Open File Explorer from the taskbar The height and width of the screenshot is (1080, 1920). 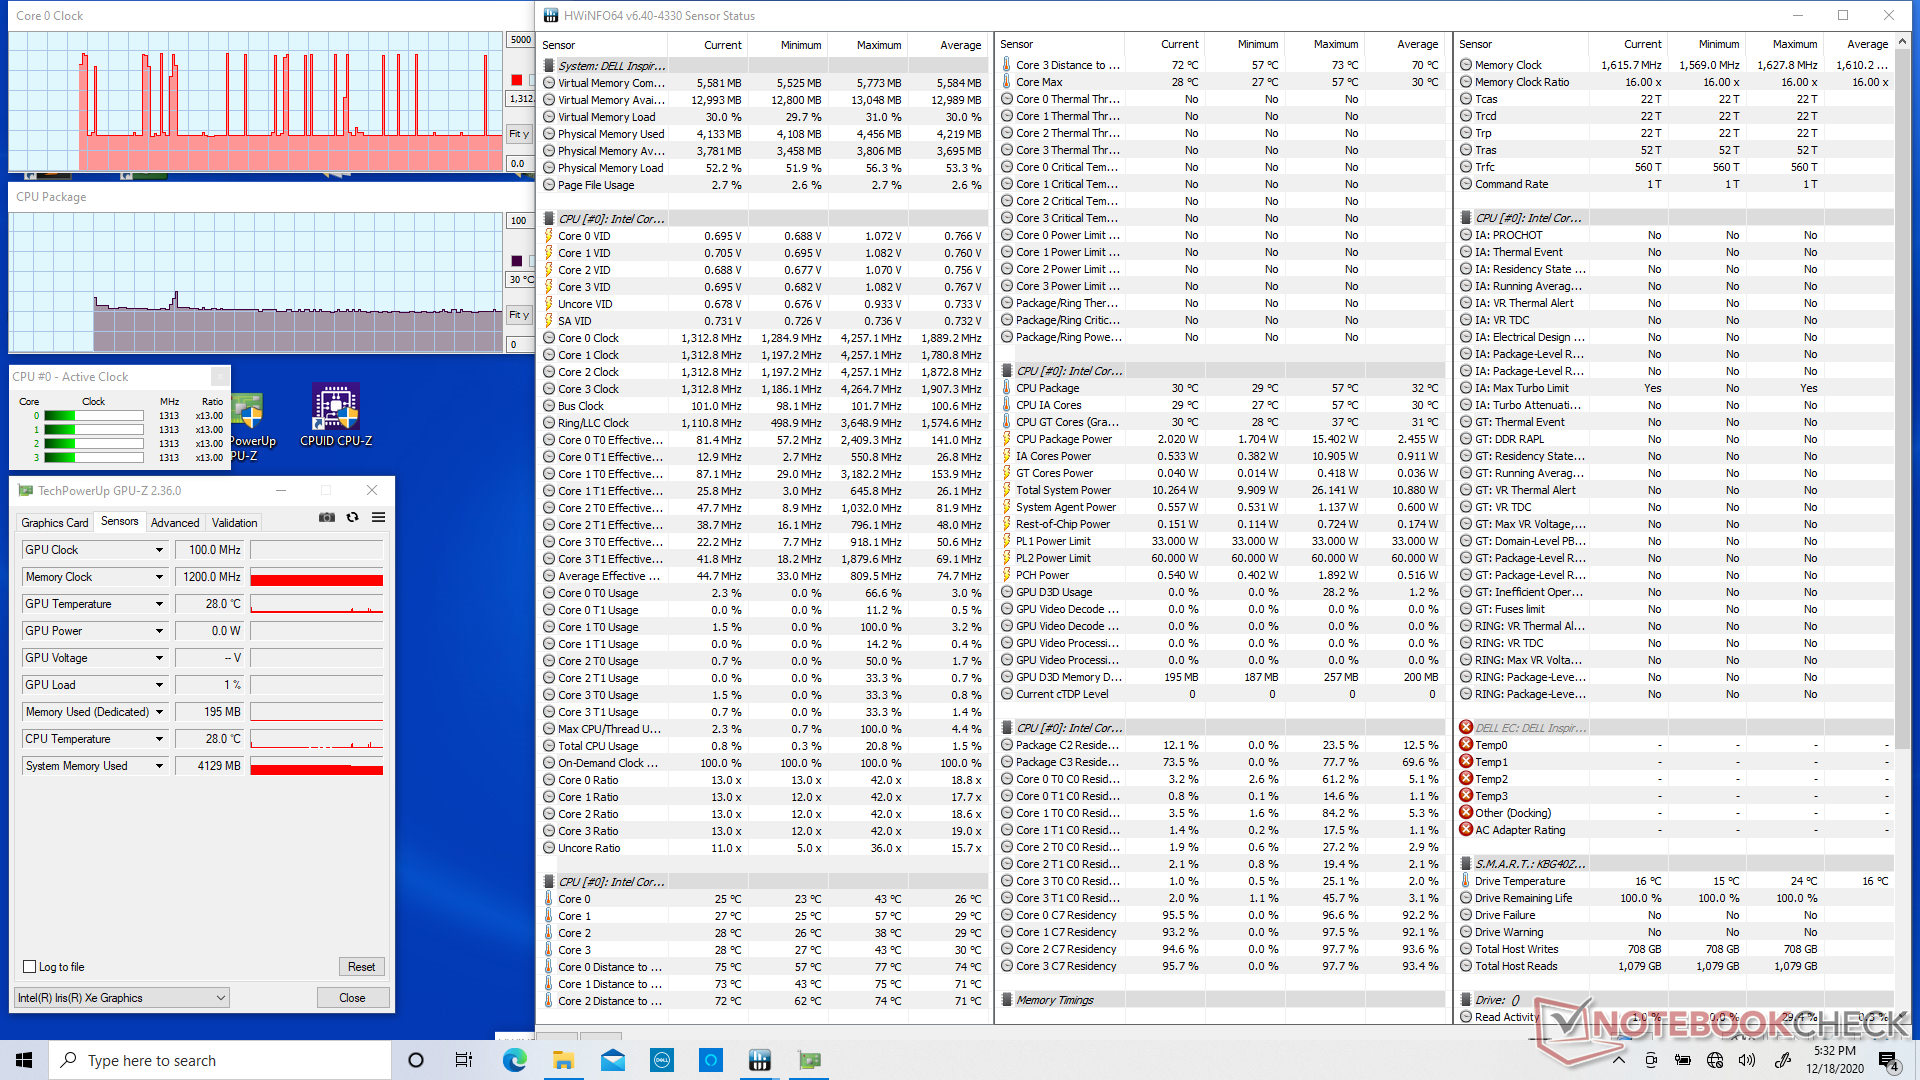(563, 1060)
